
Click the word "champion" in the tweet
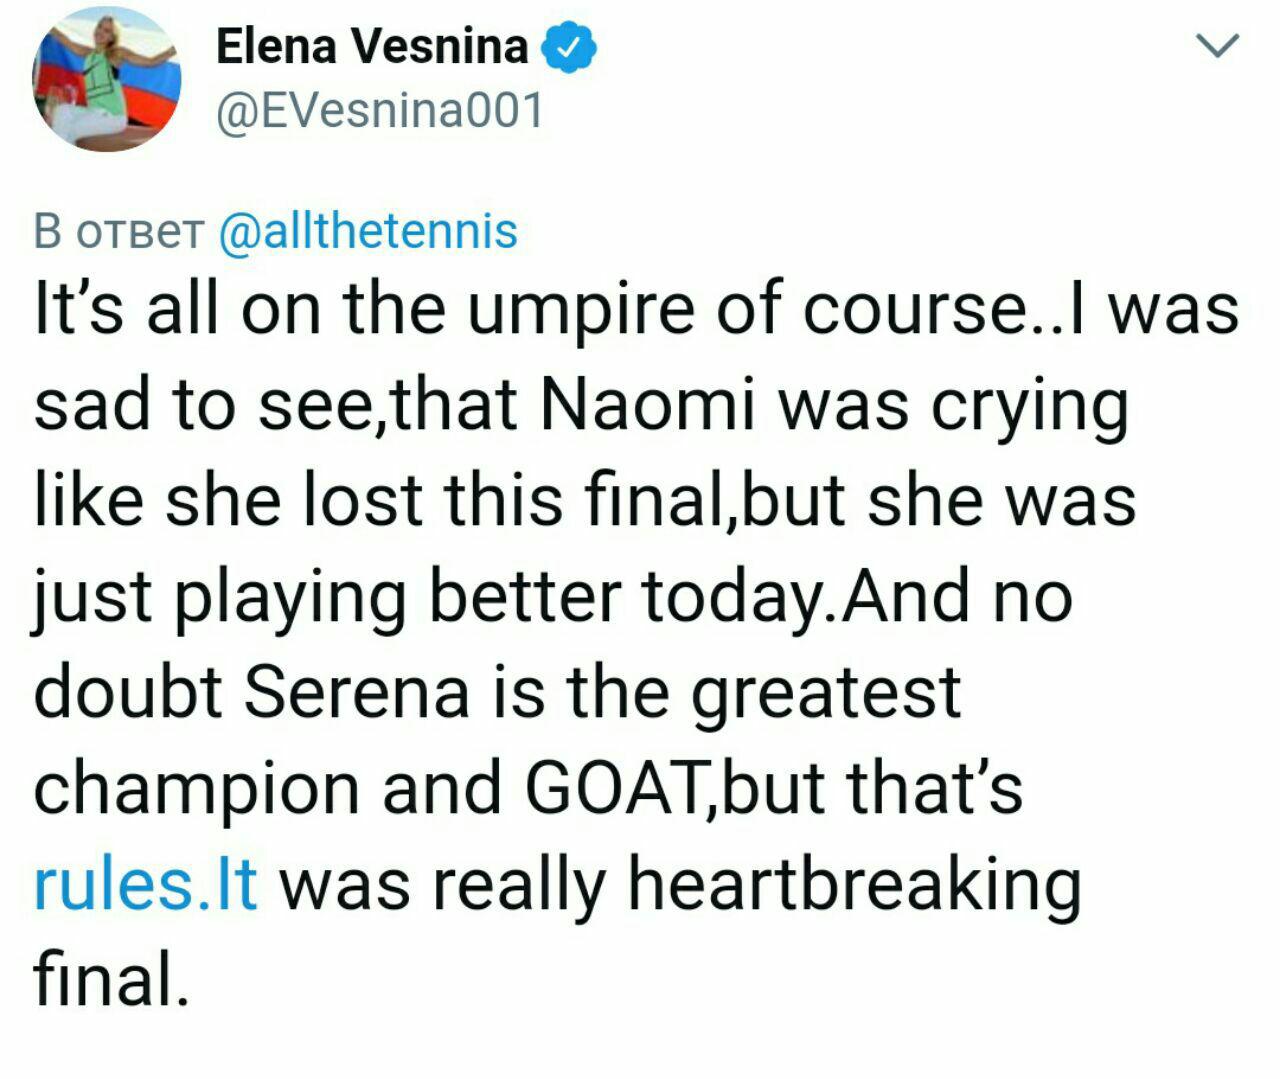point(196,790)
